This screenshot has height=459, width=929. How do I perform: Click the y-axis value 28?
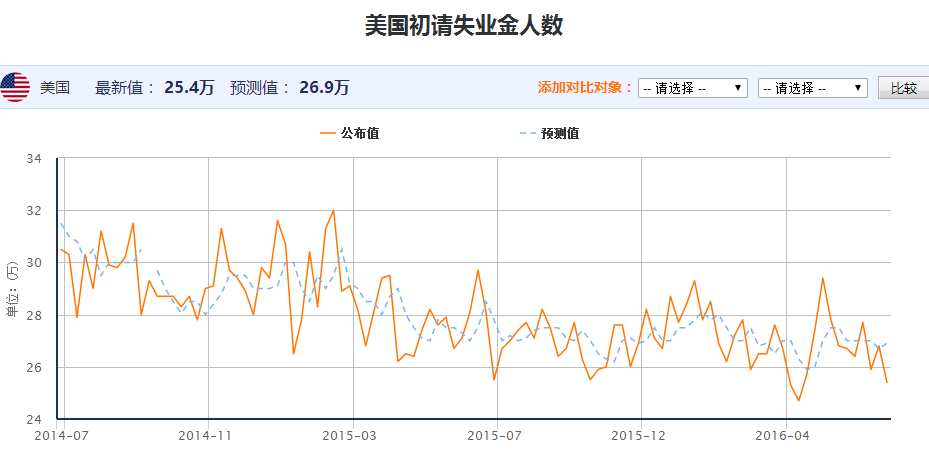click(x=34, y=315)
